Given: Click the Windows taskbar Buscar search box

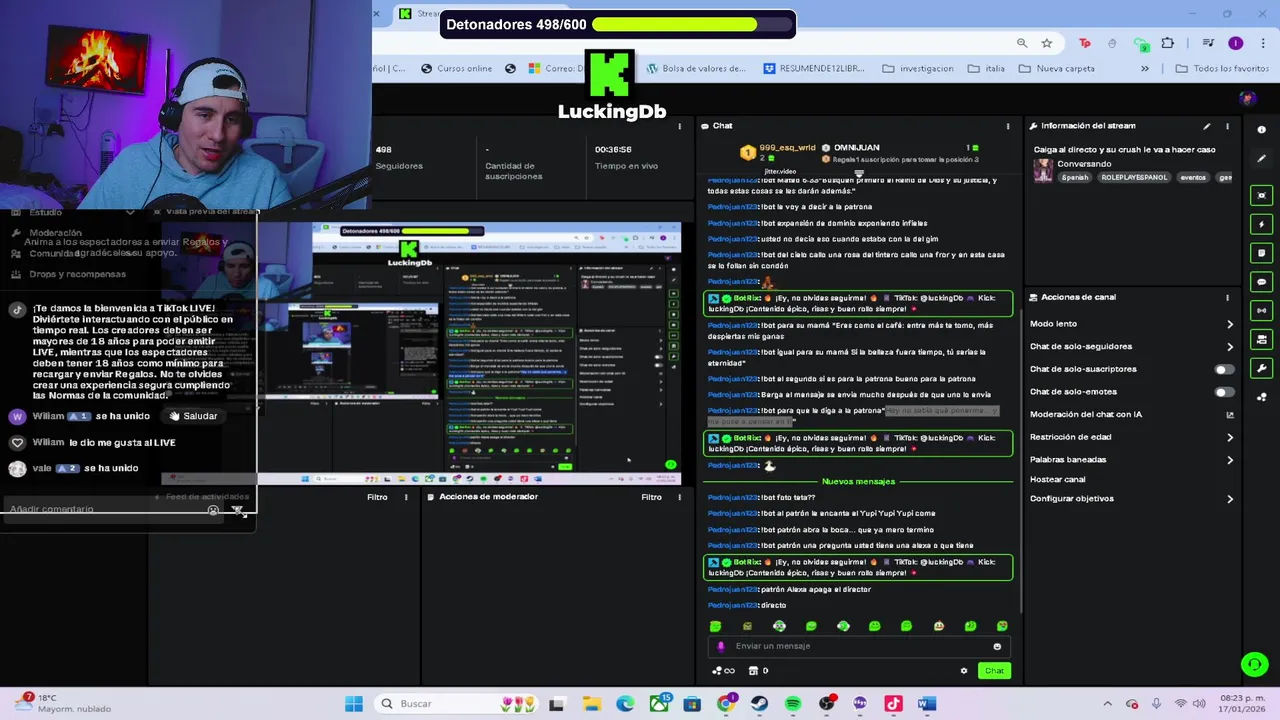Looking at the screenshot, I should (454, 704).
